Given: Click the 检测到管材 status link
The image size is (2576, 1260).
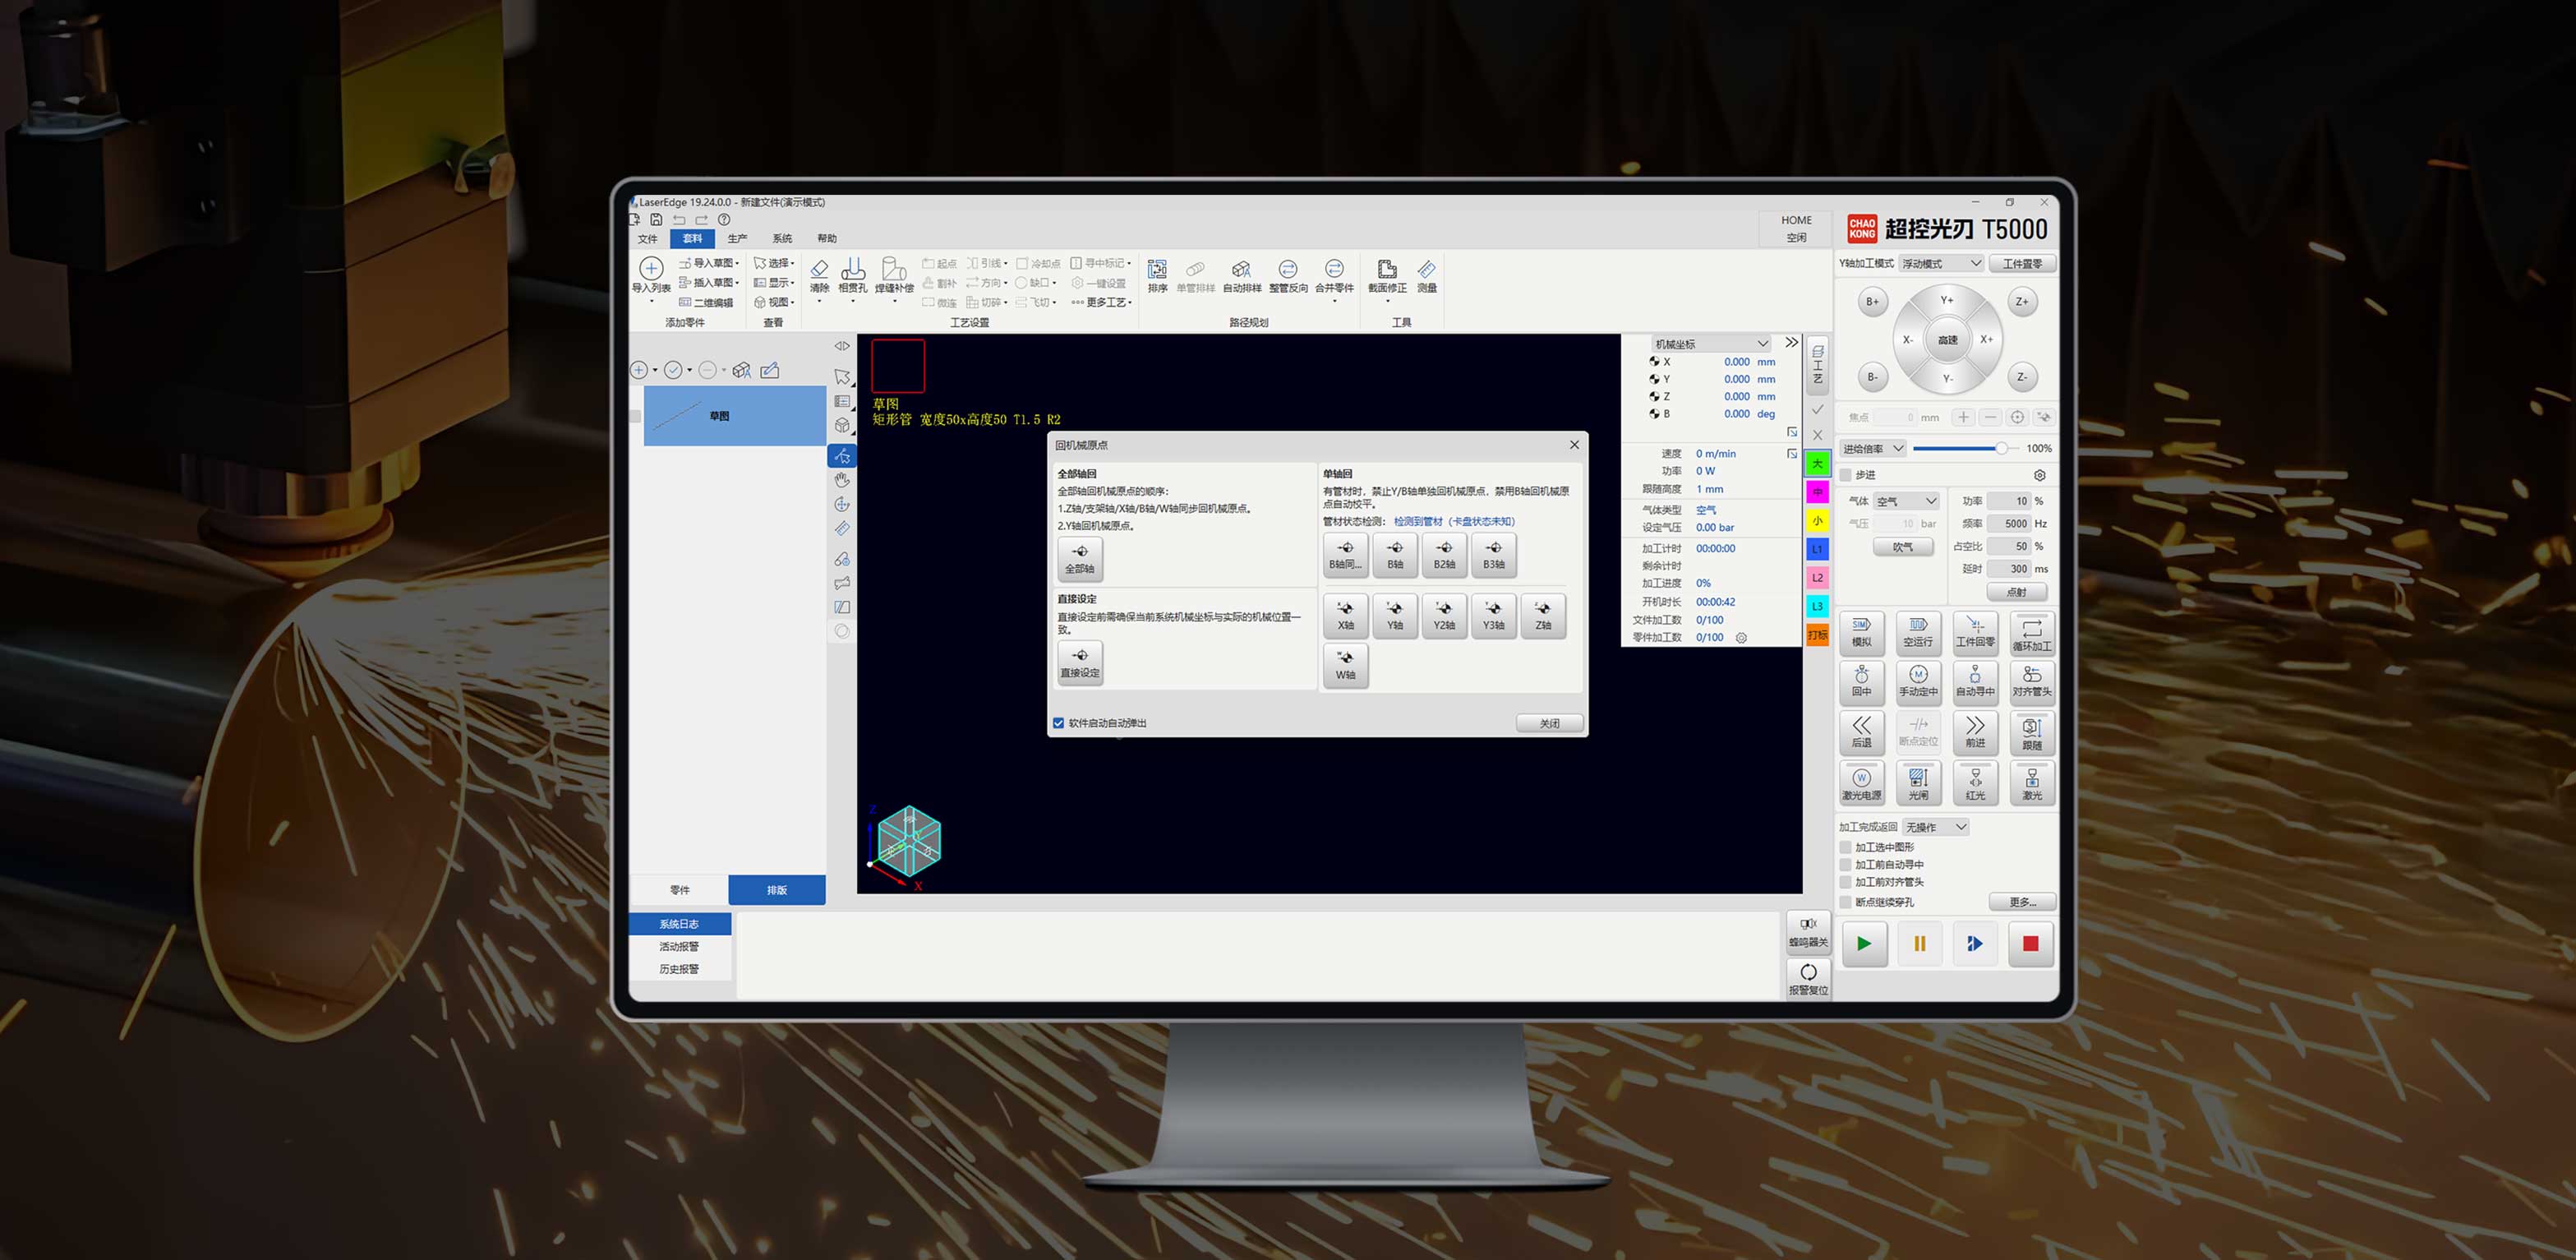Looking at the screenshot, I should click(1417, 521).
